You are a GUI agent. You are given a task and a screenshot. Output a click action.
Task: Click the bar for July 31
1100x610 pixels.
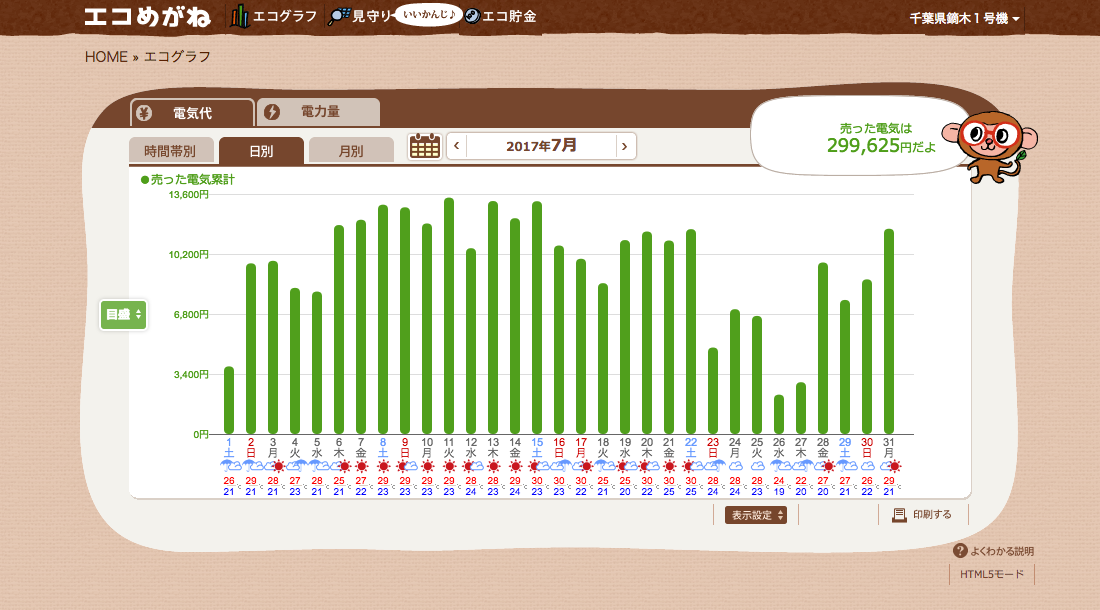(x=889, y=332)
